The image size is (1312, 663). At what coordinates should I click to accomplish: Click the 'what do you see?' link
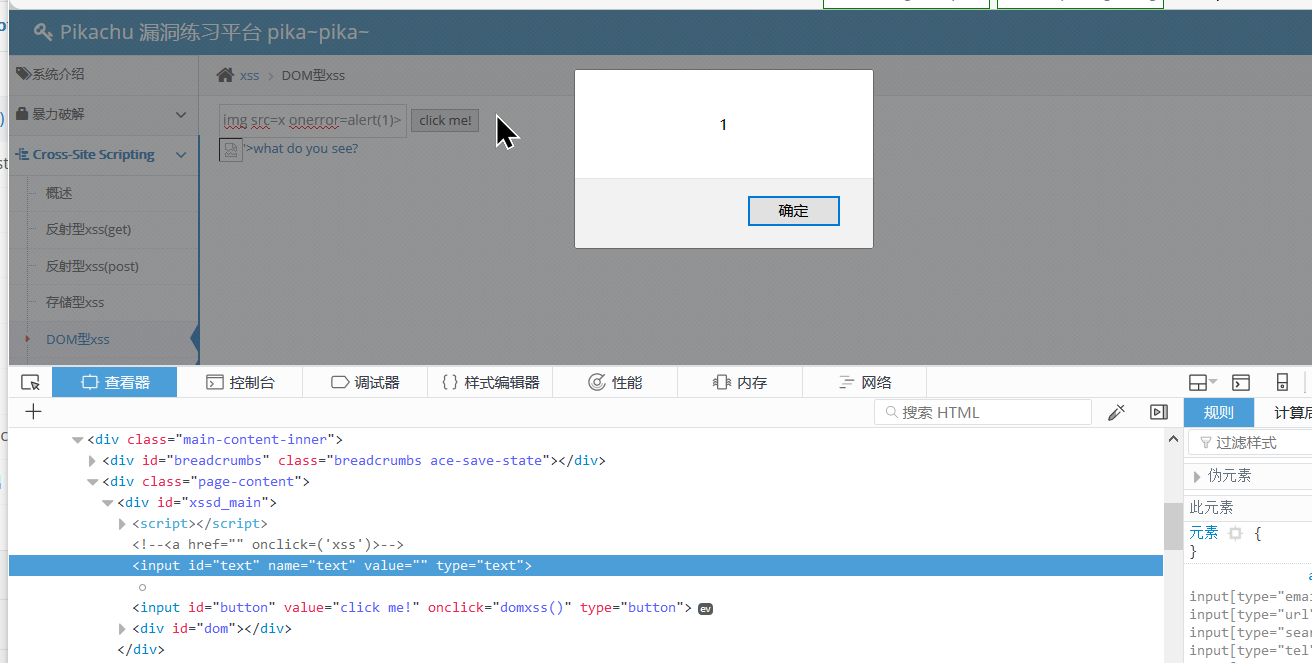click(x=306, y=148)
